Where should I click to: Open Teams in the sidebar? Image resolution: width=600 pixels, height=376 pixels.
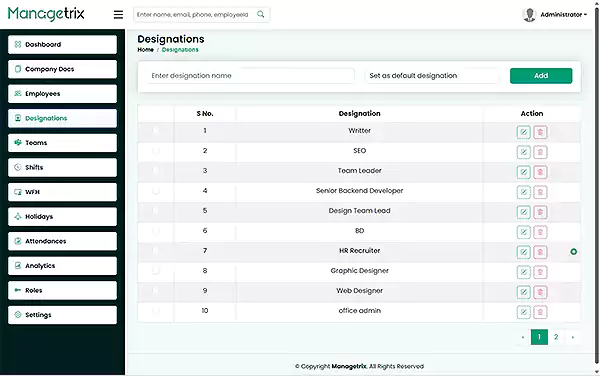coord(62,143)
